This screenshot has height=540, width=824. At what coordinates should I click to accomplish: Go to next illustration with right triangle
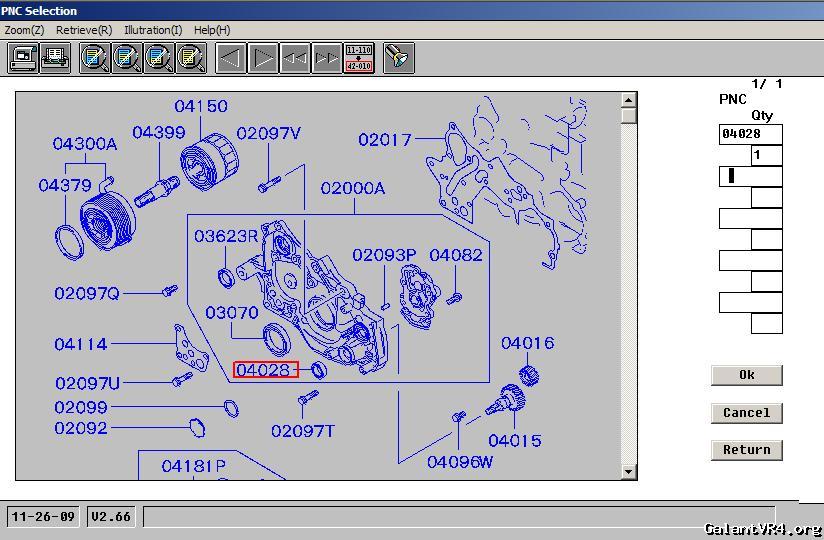pyautogui.click(x=263, y=58)
